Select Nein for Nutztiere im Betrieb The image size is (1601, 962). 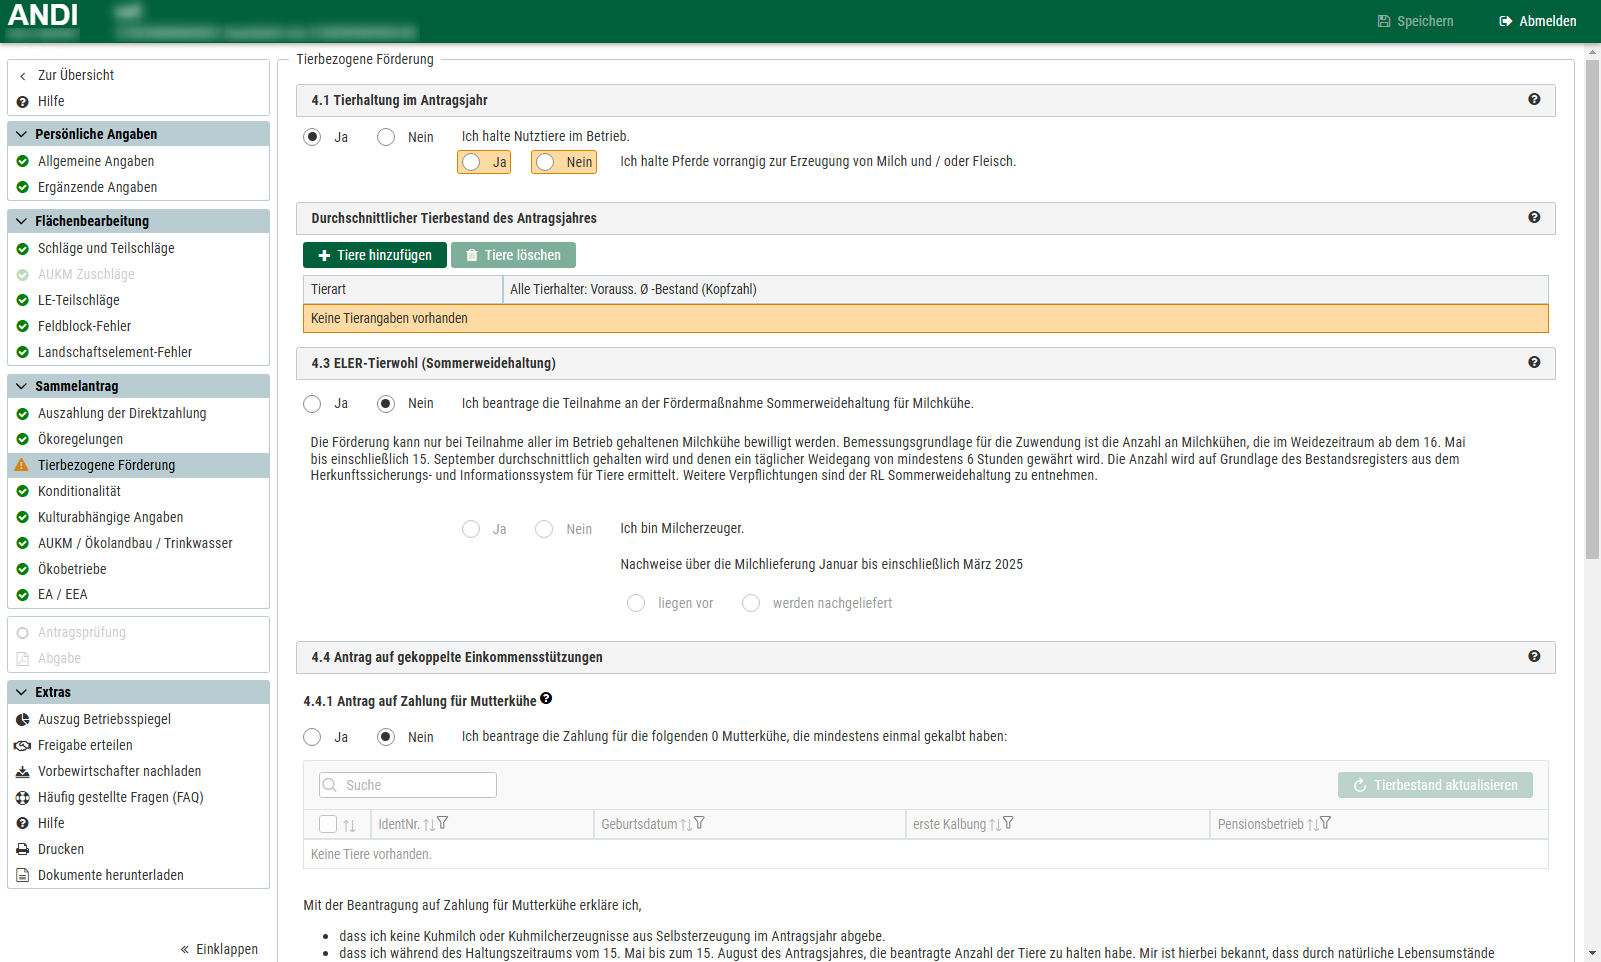tap(386, 137)
